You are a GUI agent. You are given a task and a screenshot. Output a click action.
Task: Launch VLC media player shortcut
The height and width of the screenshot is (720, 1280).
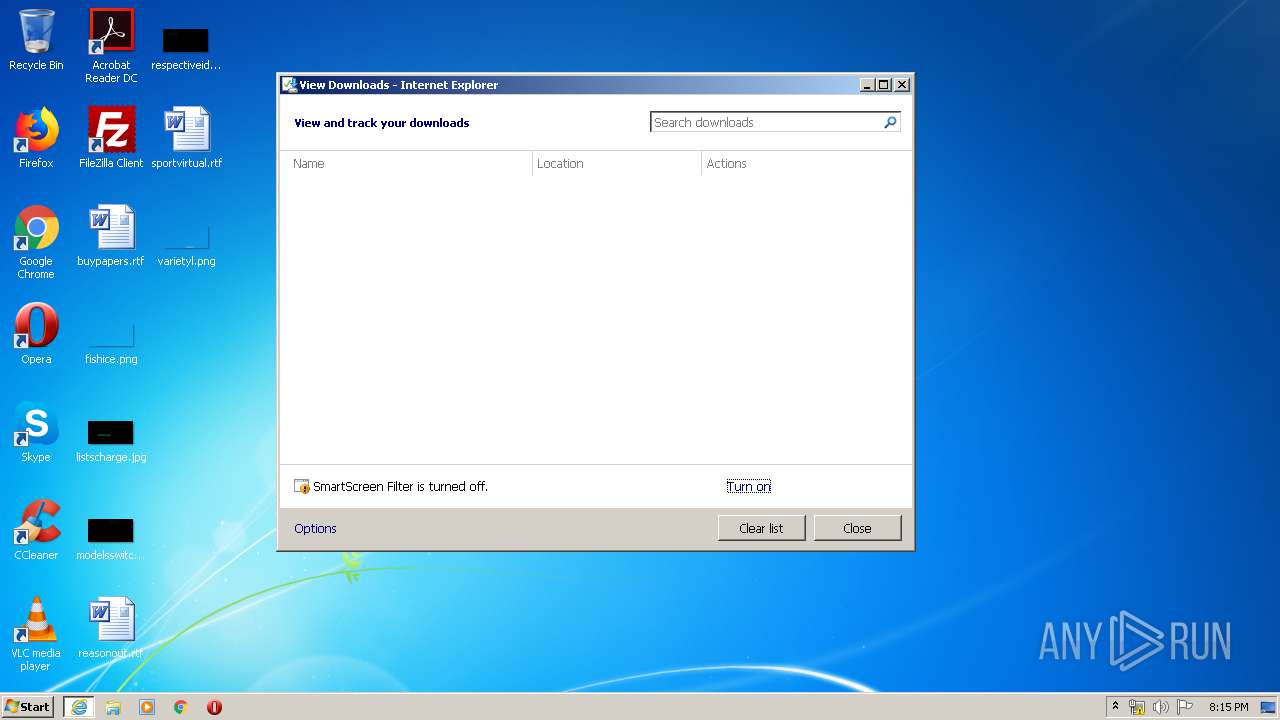36,634
